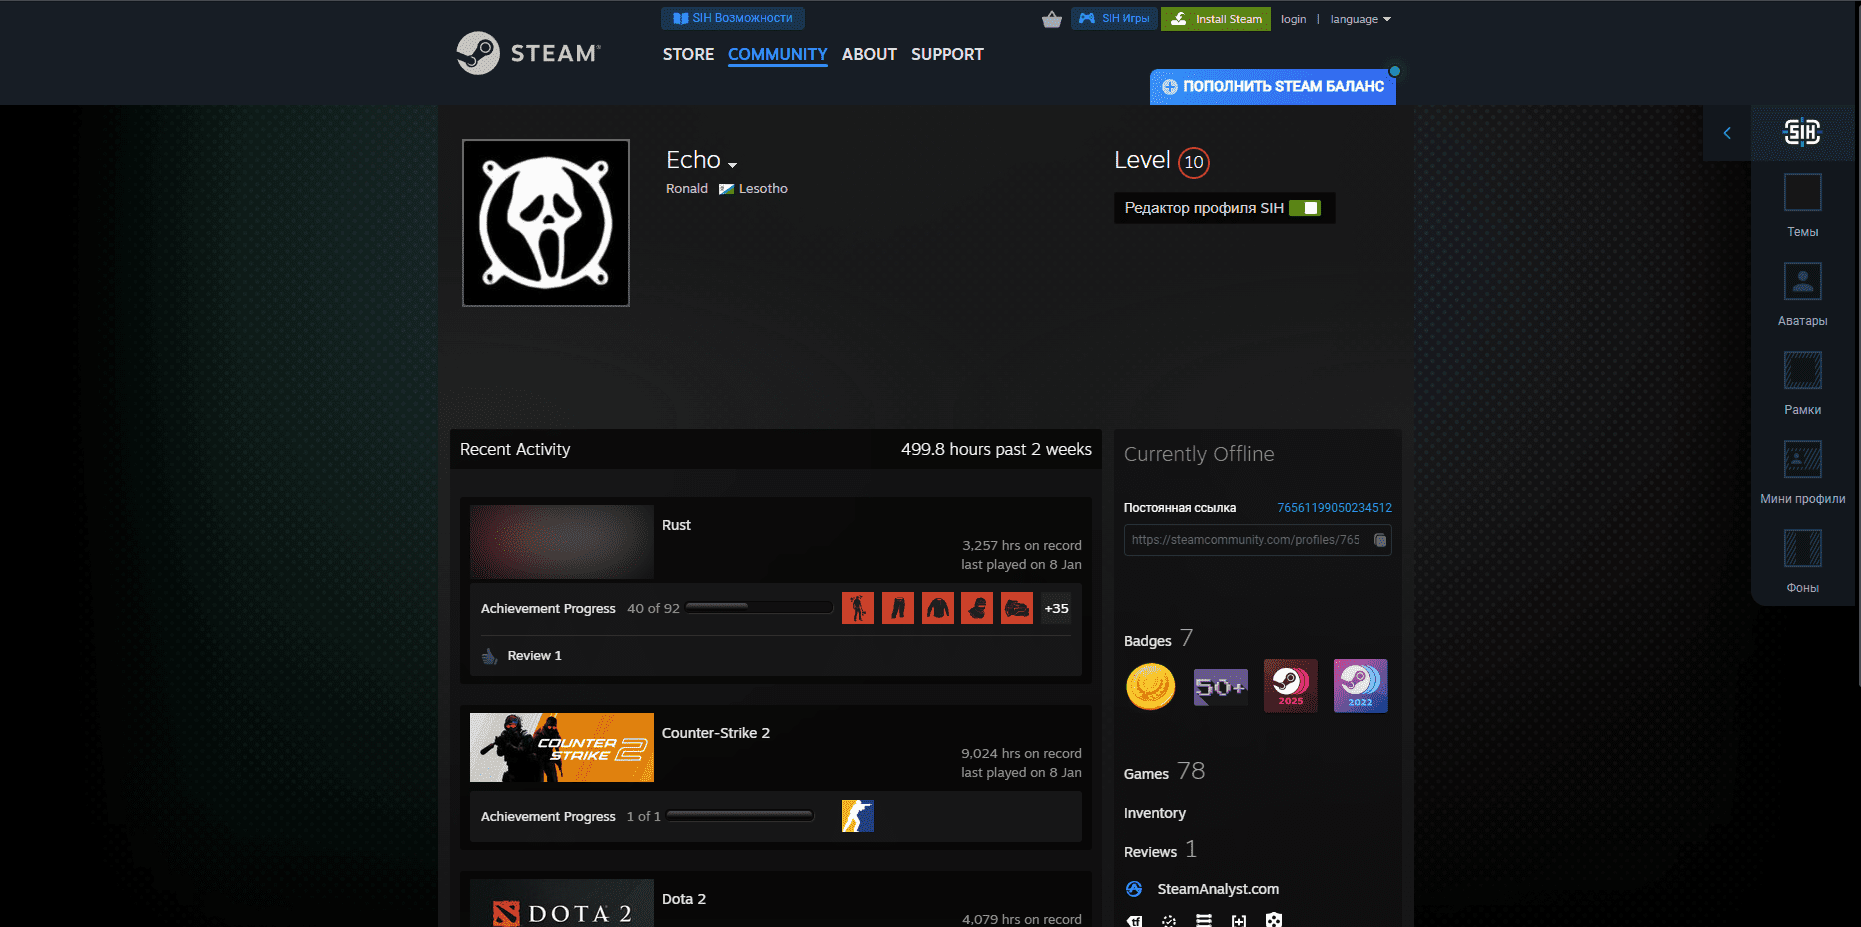Click the green Install Steam button

1215,18
